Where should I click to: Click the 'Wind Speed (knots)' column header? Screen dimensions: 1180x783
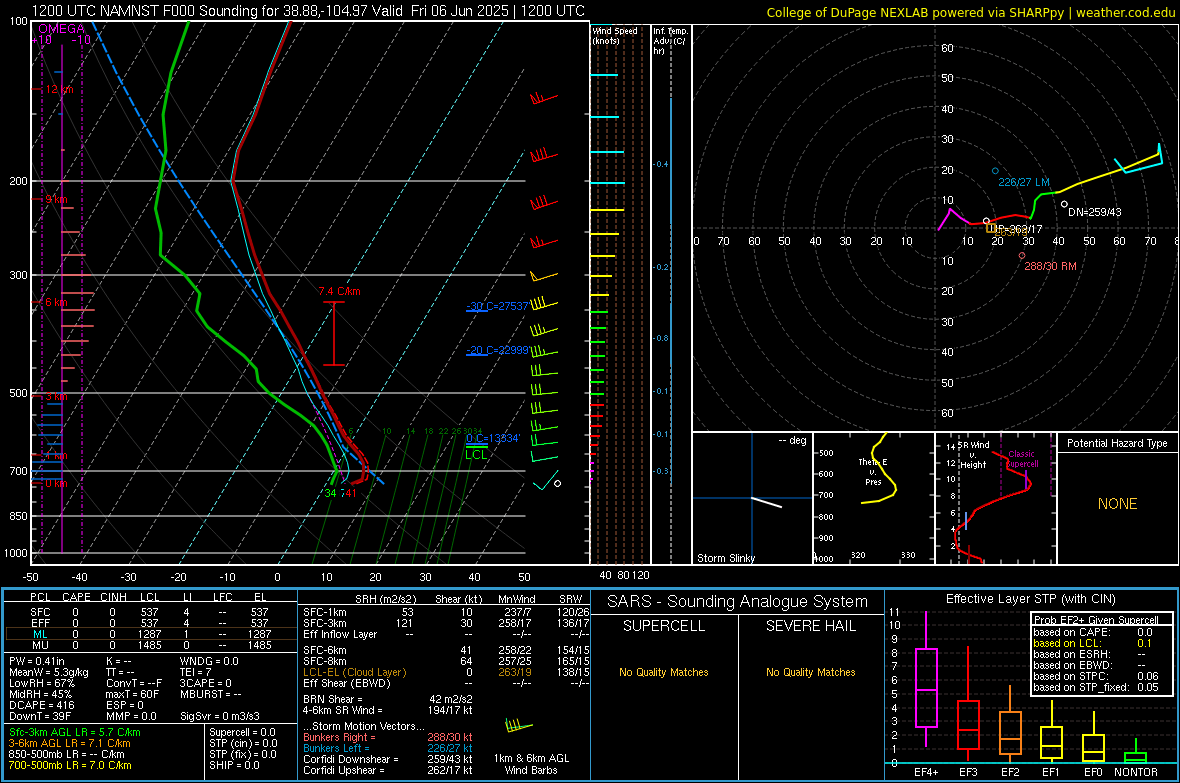(615, 36)
